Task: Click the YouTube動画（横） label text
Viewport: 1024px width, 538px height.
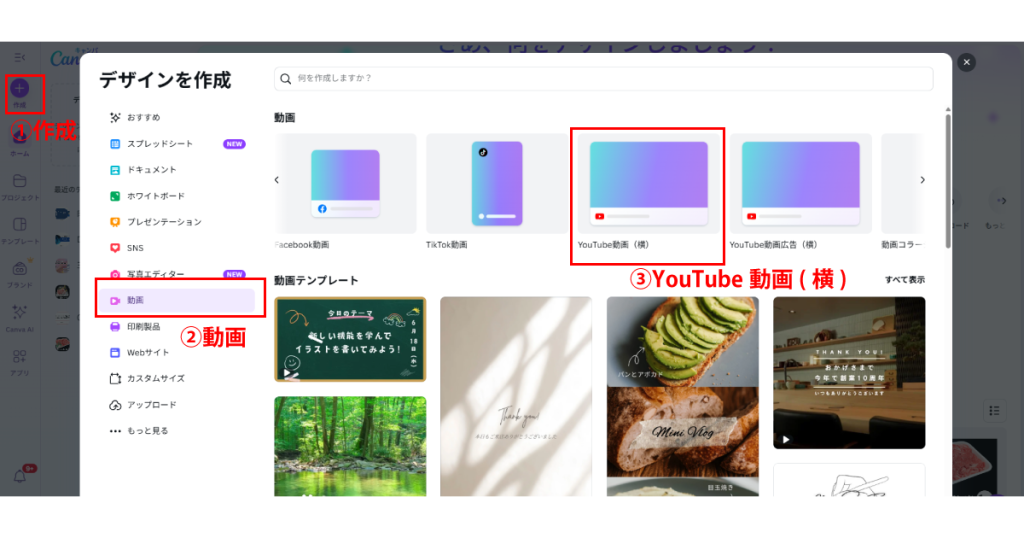Action: [x=613, y=245]
